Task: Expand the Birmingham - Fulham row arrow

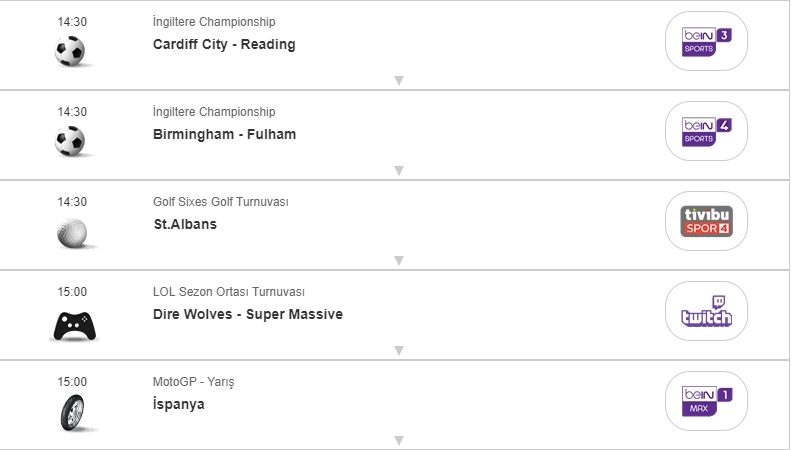Action: coord(398,171)
